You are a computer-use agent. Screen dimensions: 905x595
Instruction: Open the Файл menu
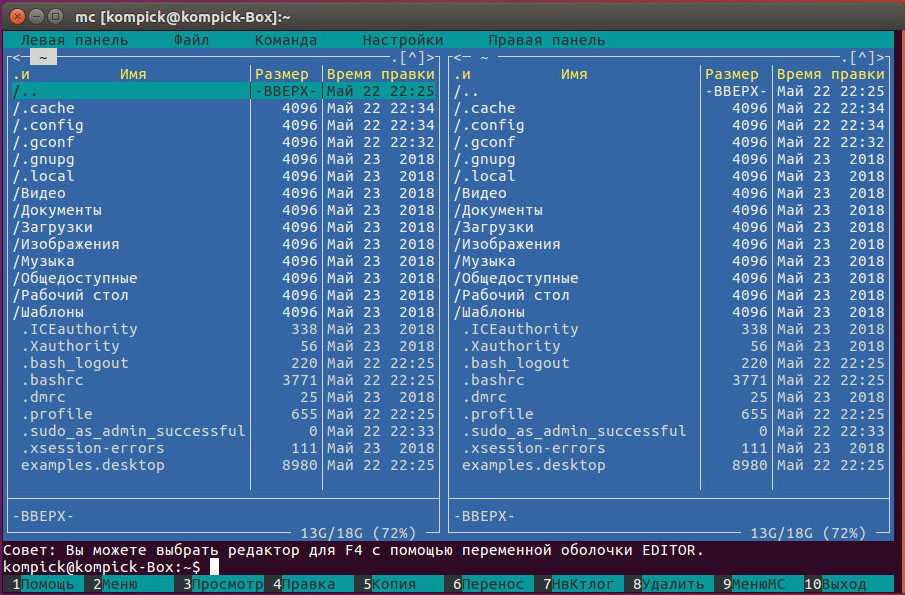tap(191, 40)
